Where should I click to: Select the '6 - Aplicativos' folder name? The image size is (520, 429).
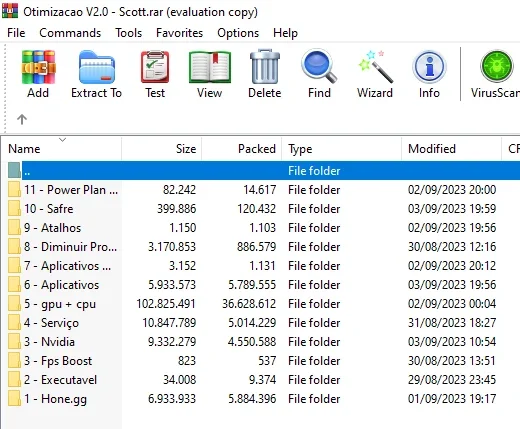[x=61, y=285]
